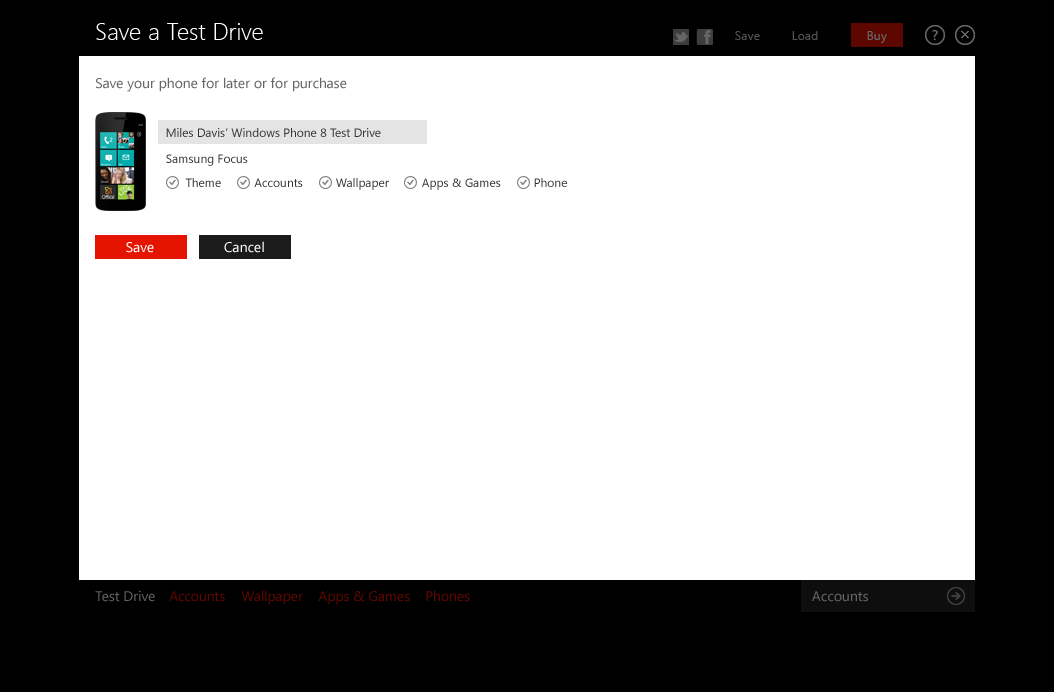Click the Save item in top bar
The width and height of the screenshot is (1054, 692).
pos(747,36)
